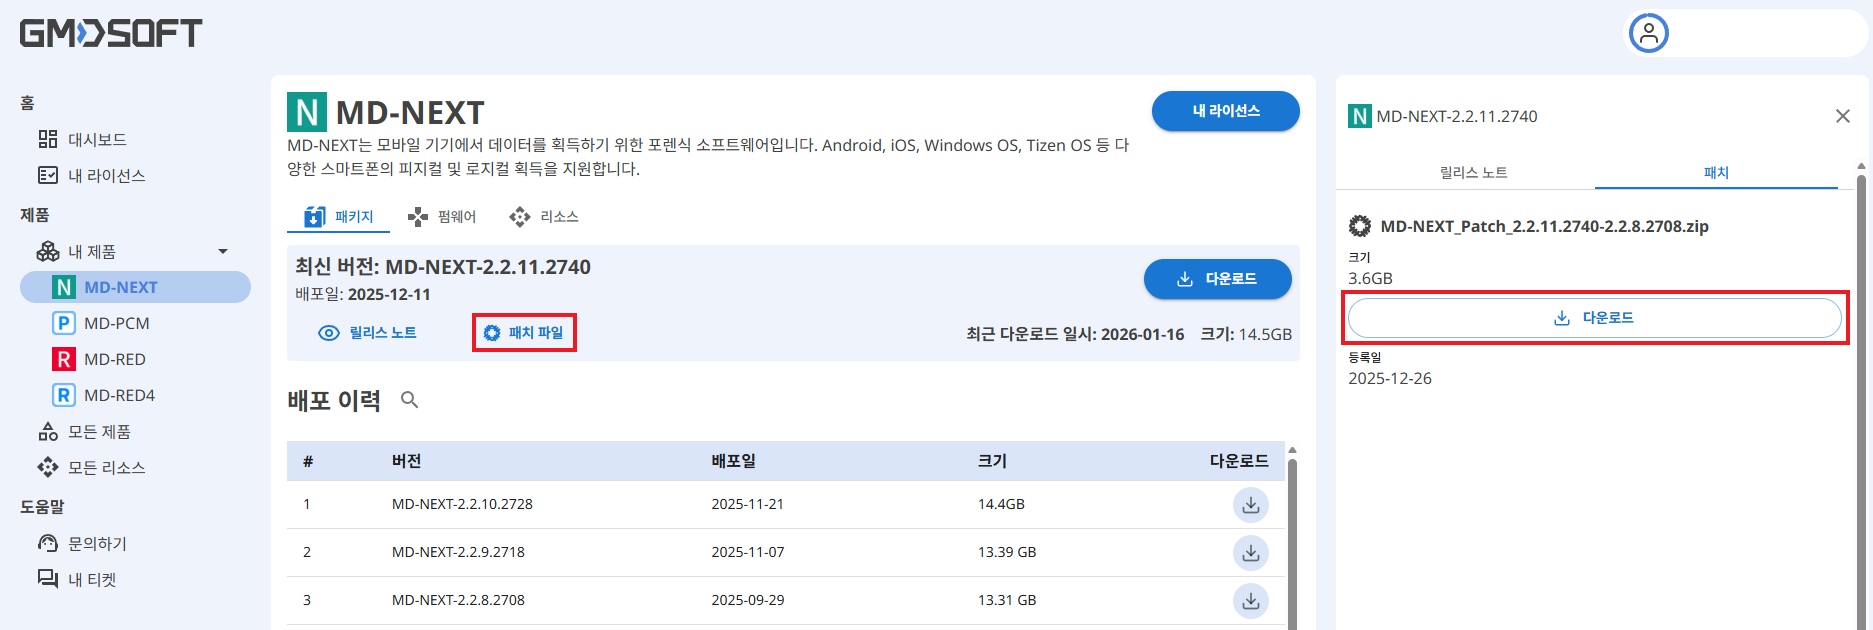Click the patch file download button
This screenshot has width=1873, height=630.
pos(1595,318)
